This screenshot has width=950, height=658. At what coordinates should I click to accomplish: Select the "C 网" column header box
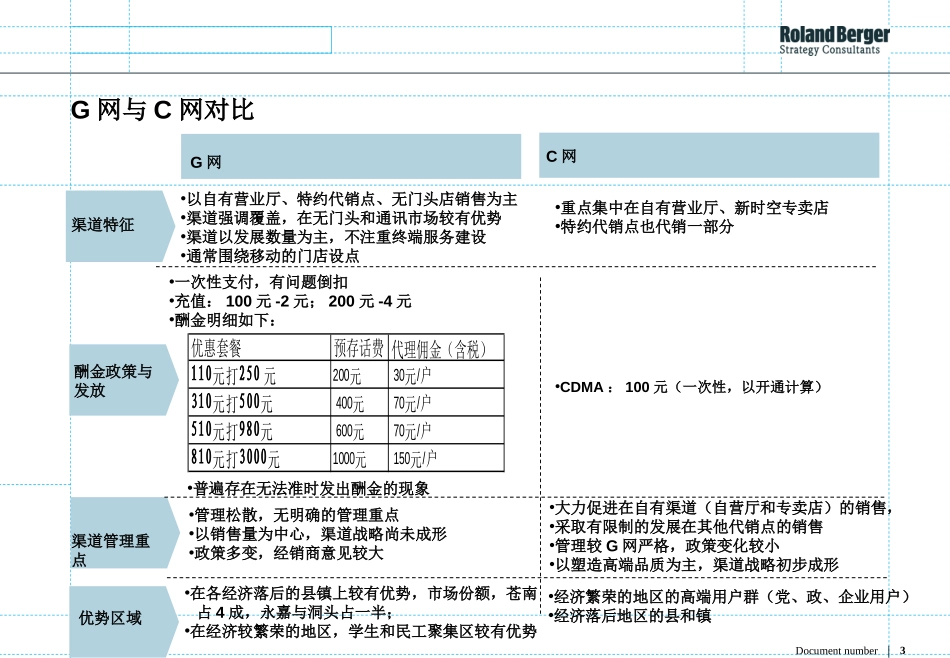tap(709, 155)
